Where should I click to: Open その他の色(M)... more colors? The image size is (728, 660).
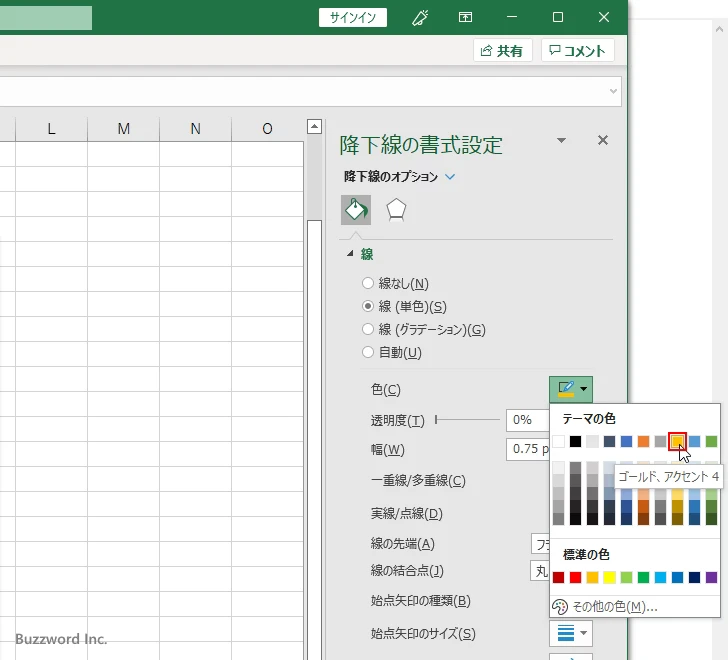(635, 607)
